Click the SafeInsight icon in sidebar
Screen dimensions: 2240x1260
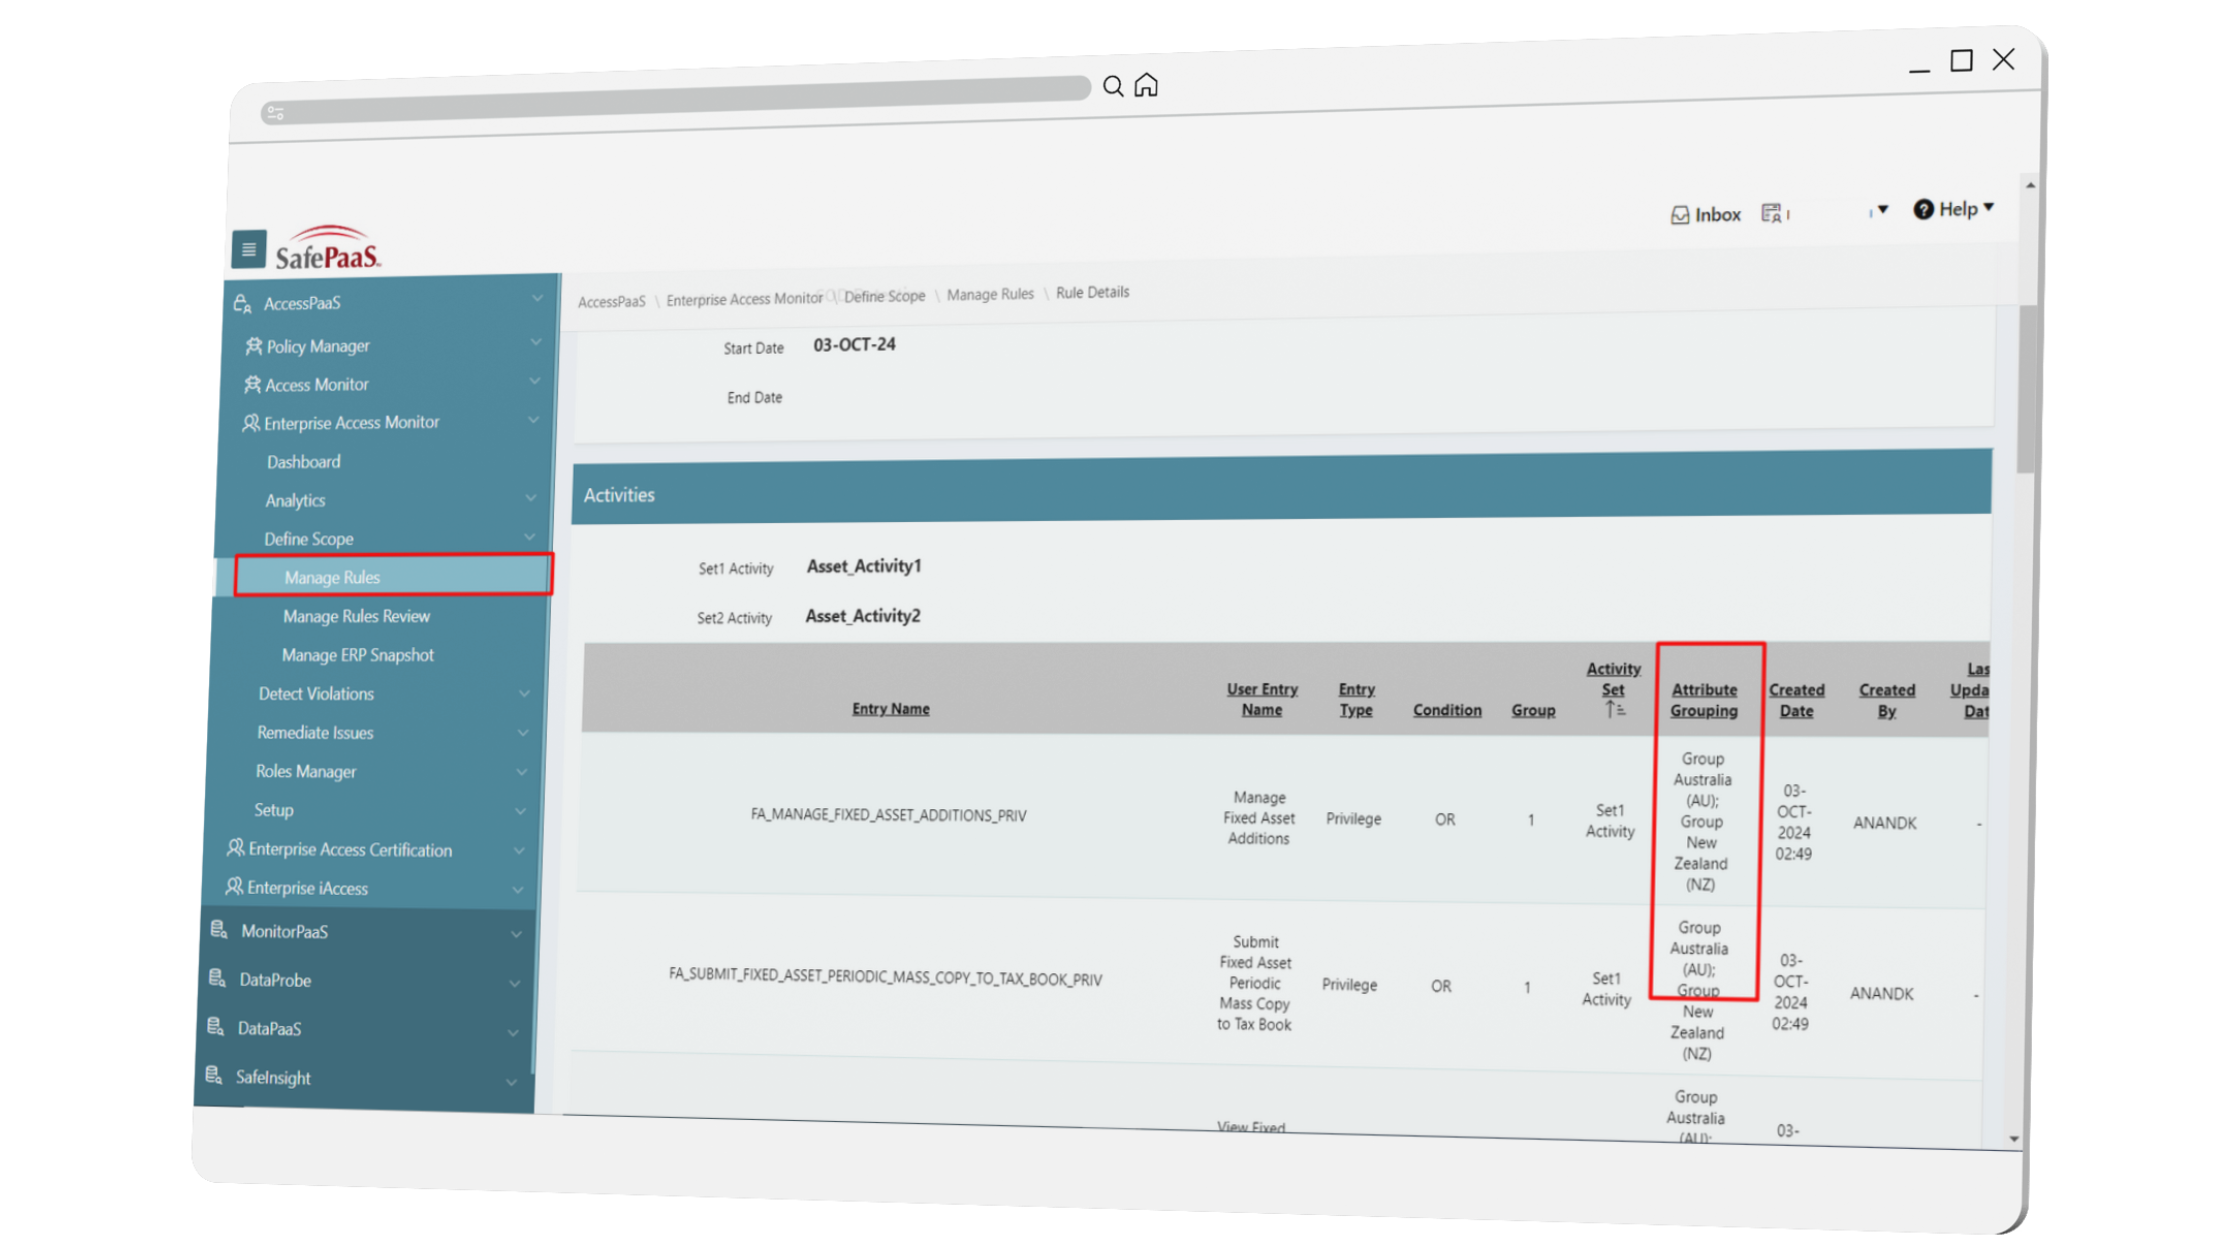(x=213, y=1075)
